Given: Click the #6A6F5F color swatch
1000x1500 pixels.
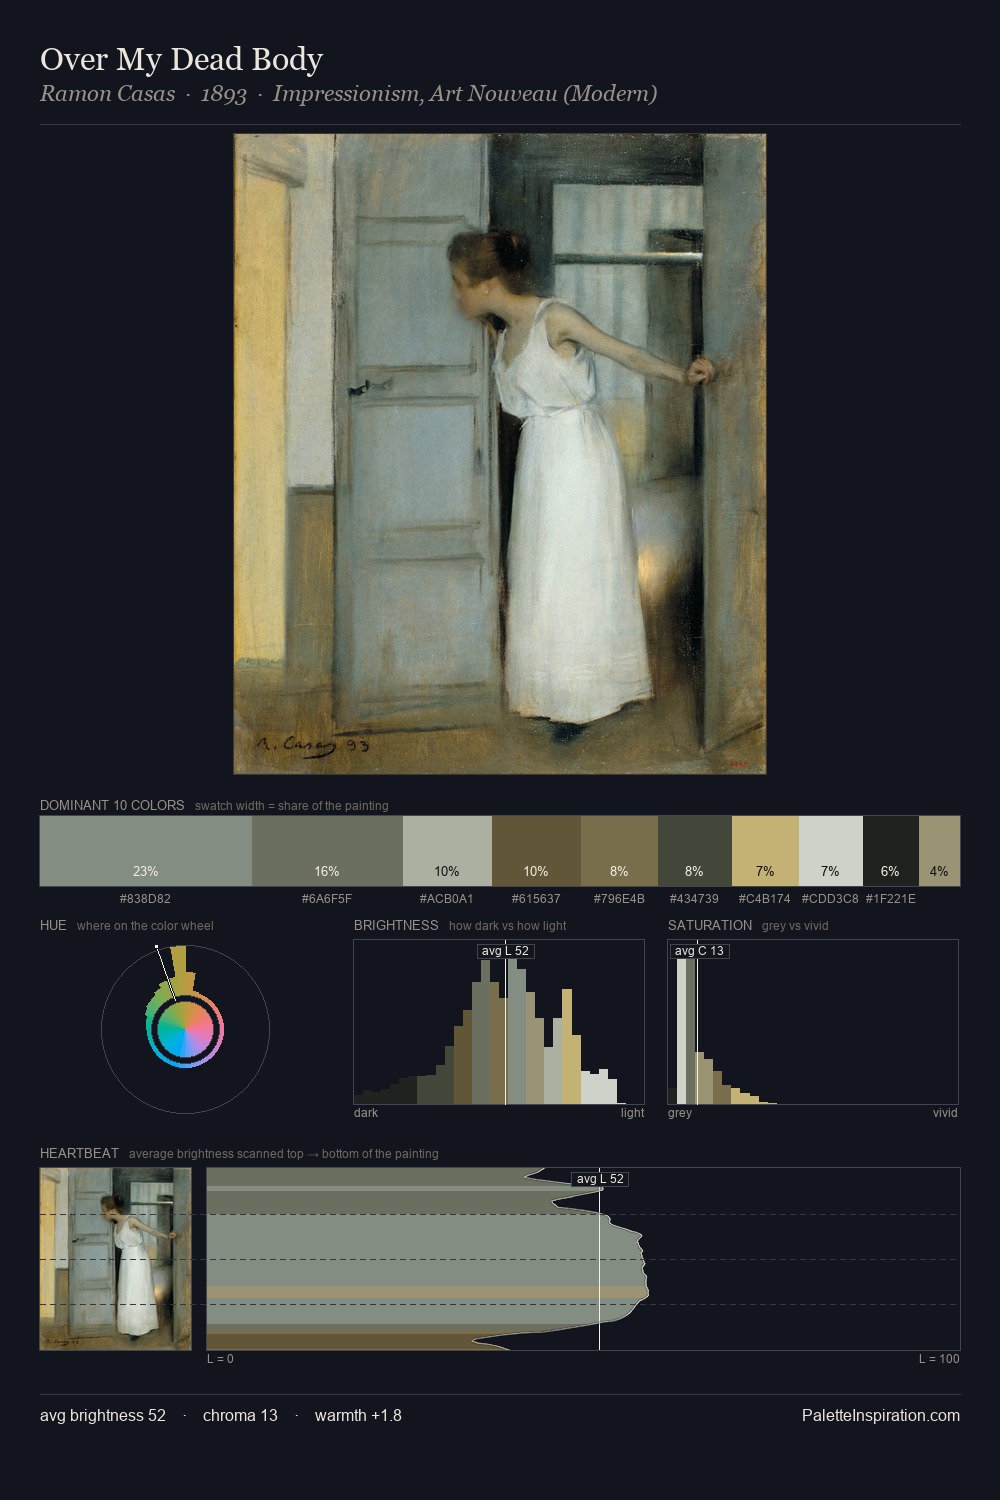Looking at the screenshot, I should (327, 851).
